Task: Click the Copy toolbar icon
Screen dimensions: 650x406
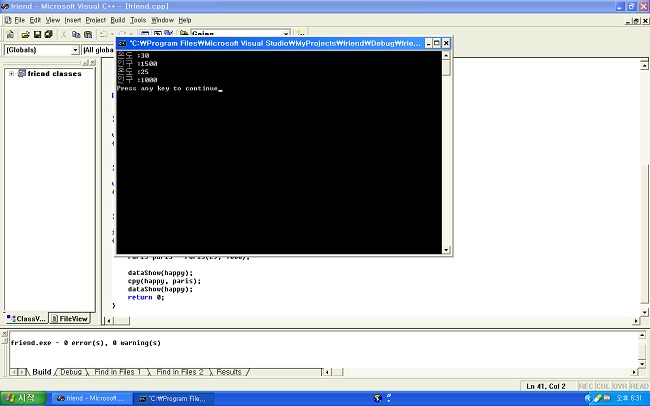Action: coord(75,34)
